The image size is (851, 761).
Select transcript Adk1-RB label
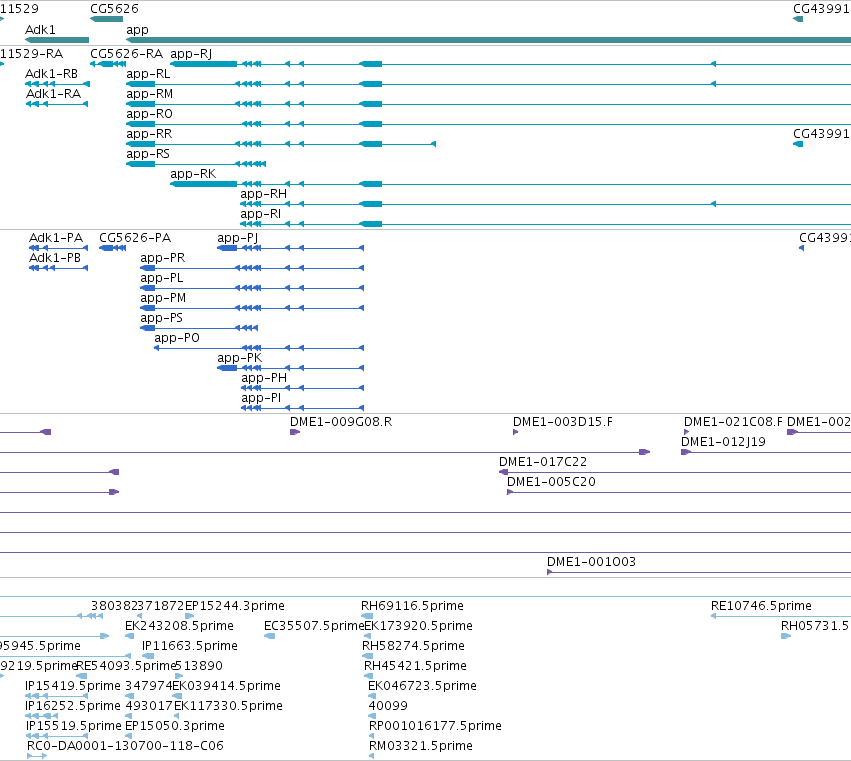pyautogui.click(x=52, y=73)
